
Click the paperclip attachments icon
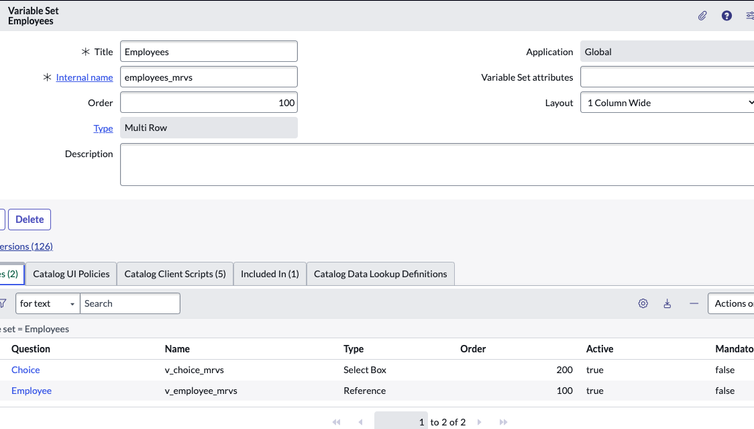[703, 16]
